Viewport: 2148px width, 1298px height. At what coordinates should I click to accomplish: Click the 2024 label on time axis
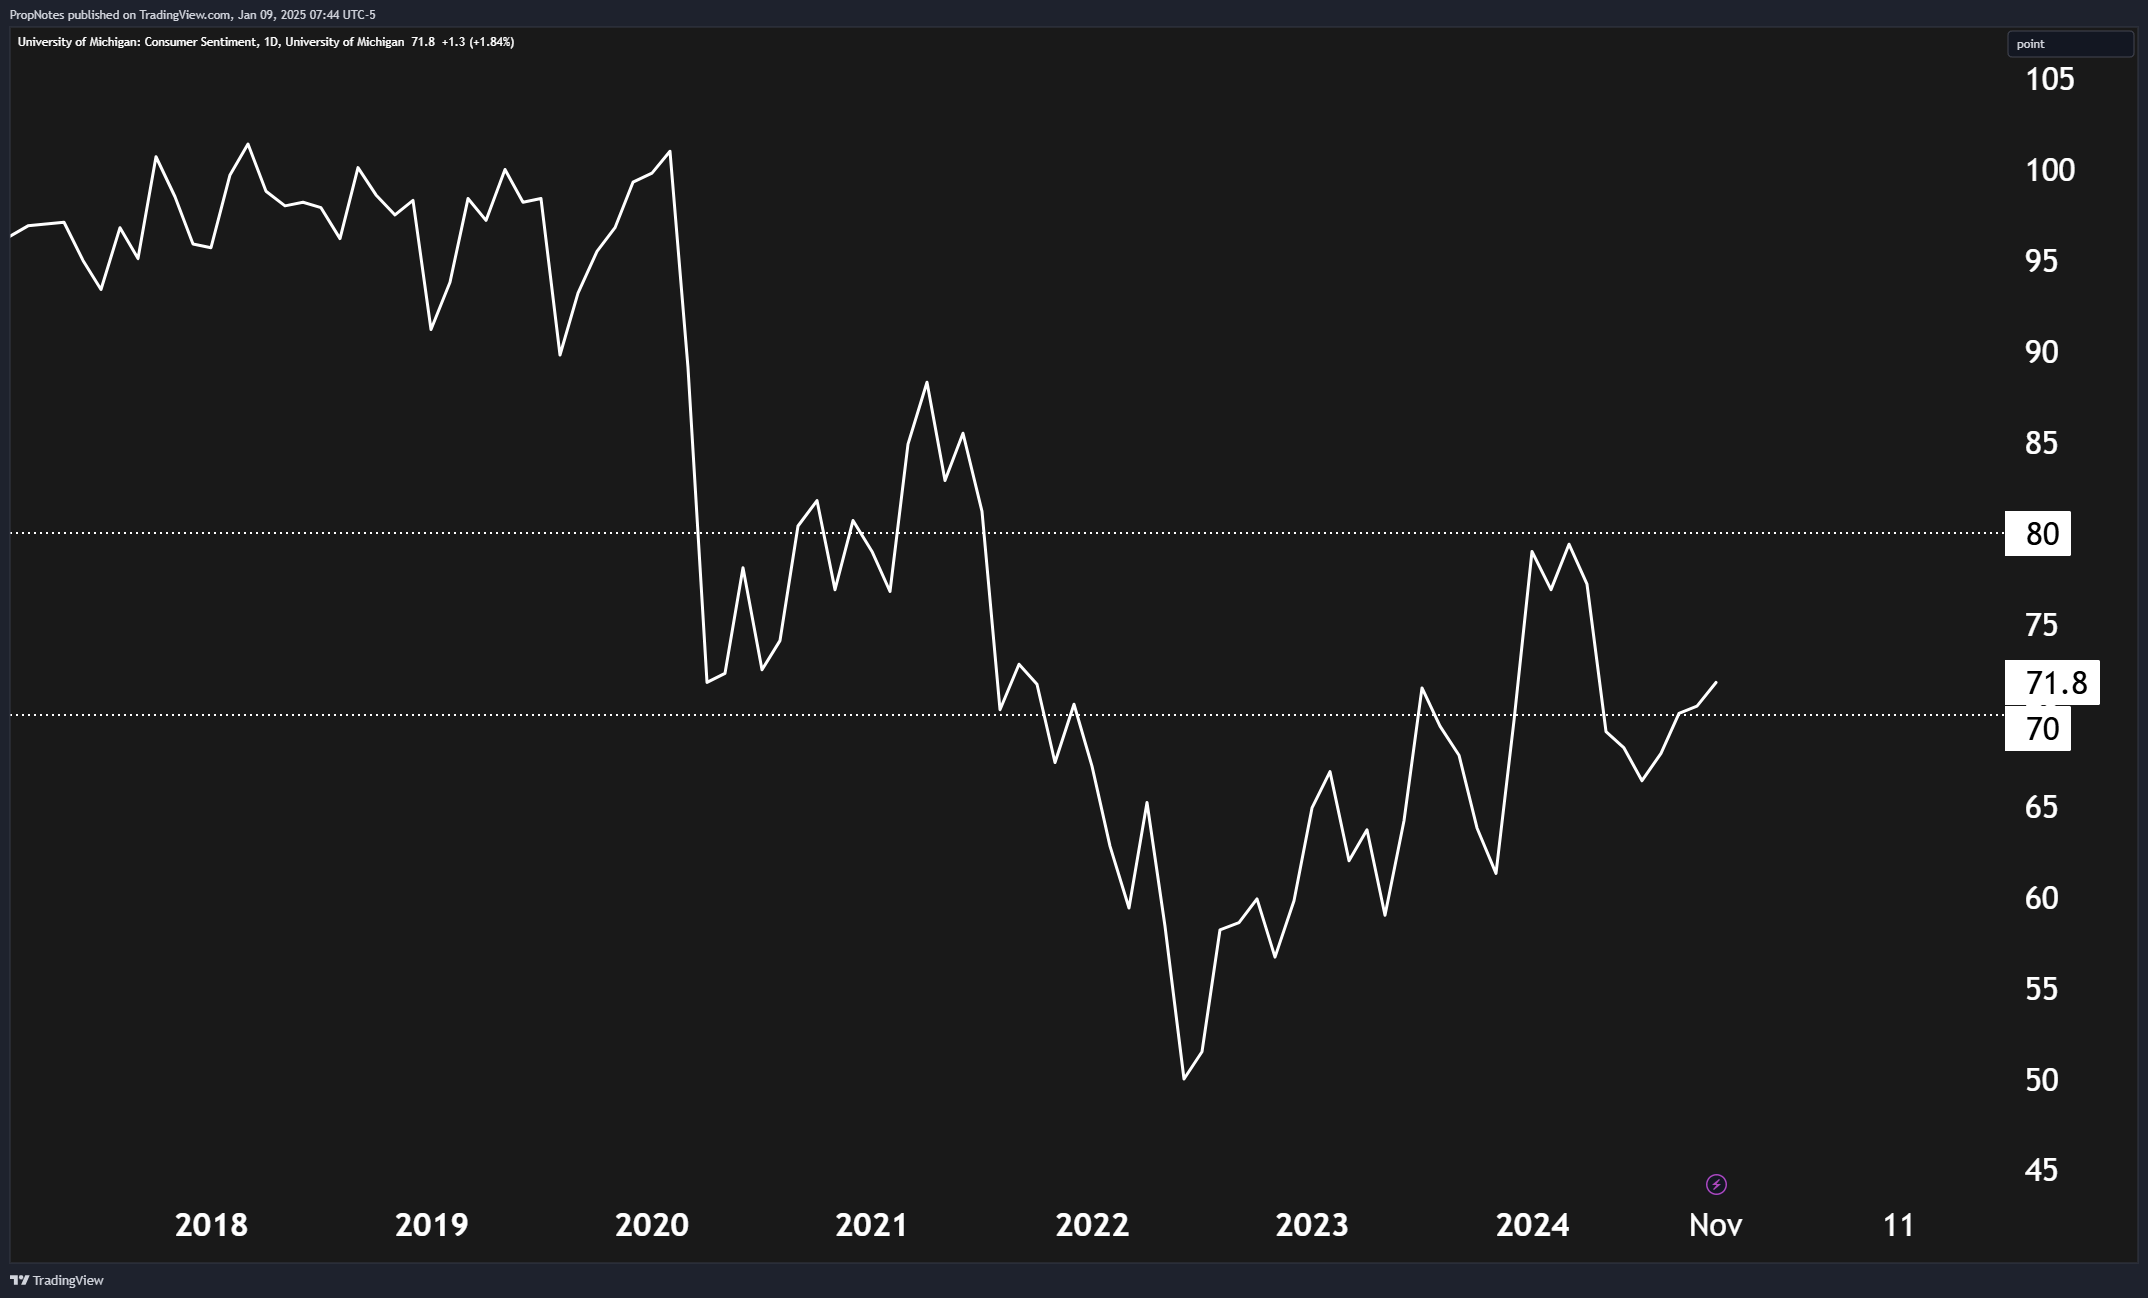click(1533, 1225)
